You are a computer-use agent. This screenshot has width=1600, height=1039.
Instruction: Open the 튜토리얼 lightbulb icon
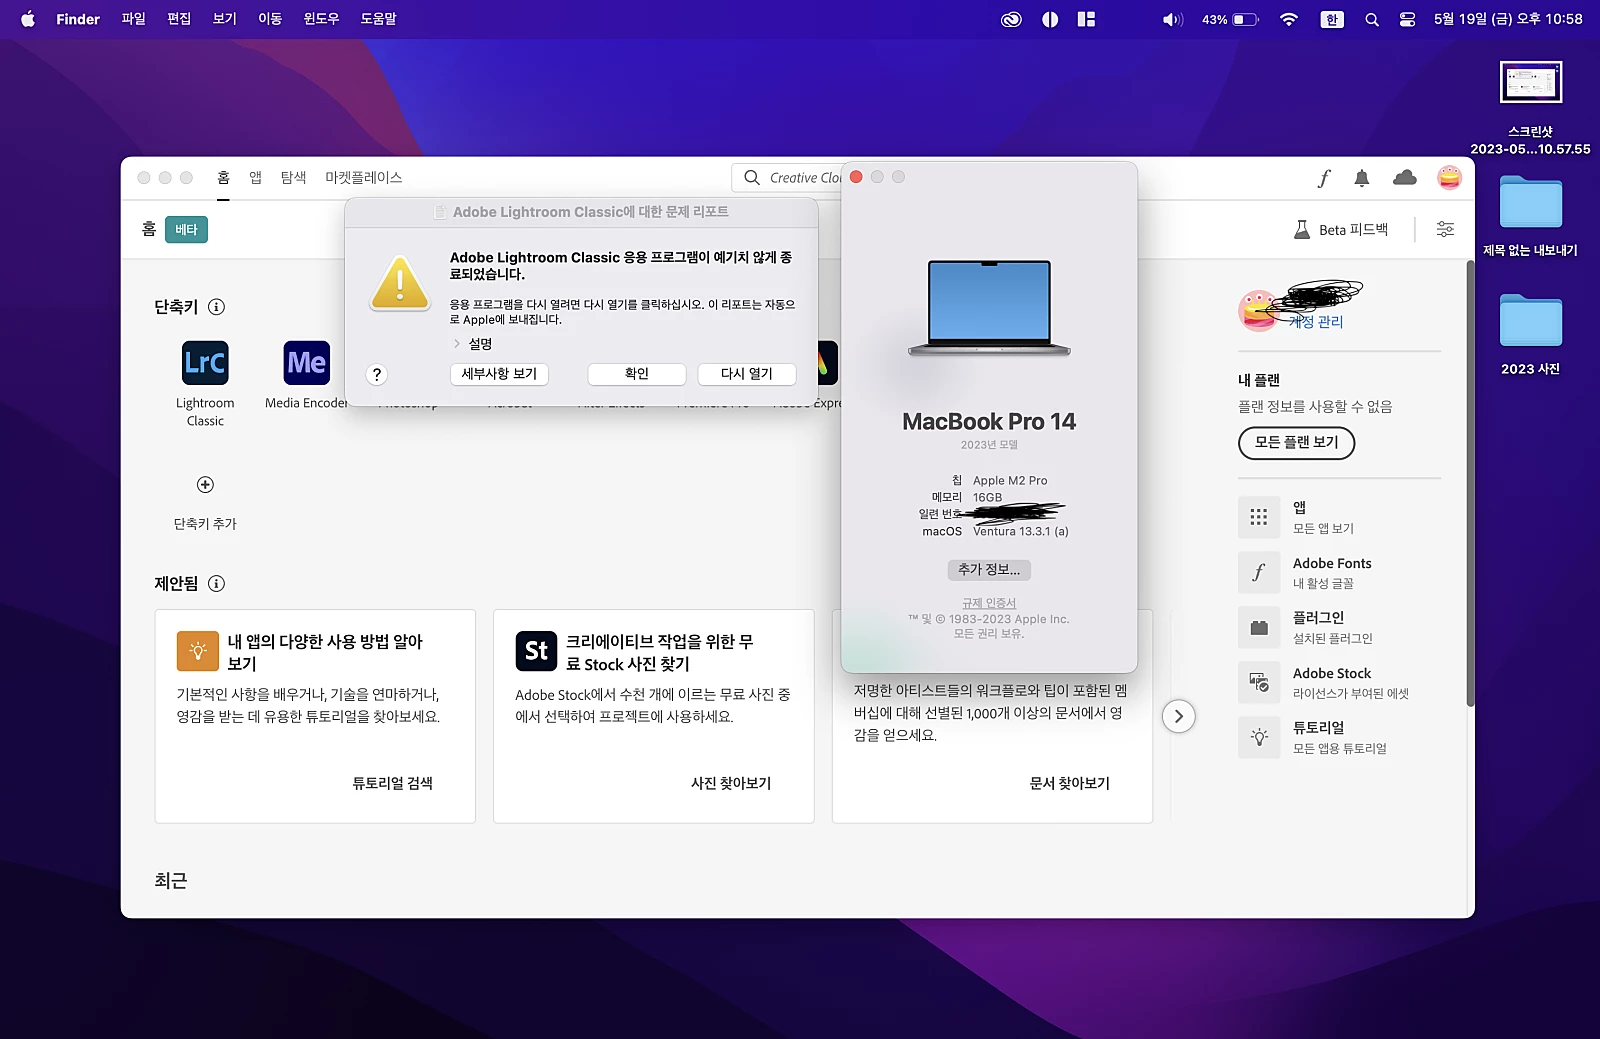coord(1259,737)
